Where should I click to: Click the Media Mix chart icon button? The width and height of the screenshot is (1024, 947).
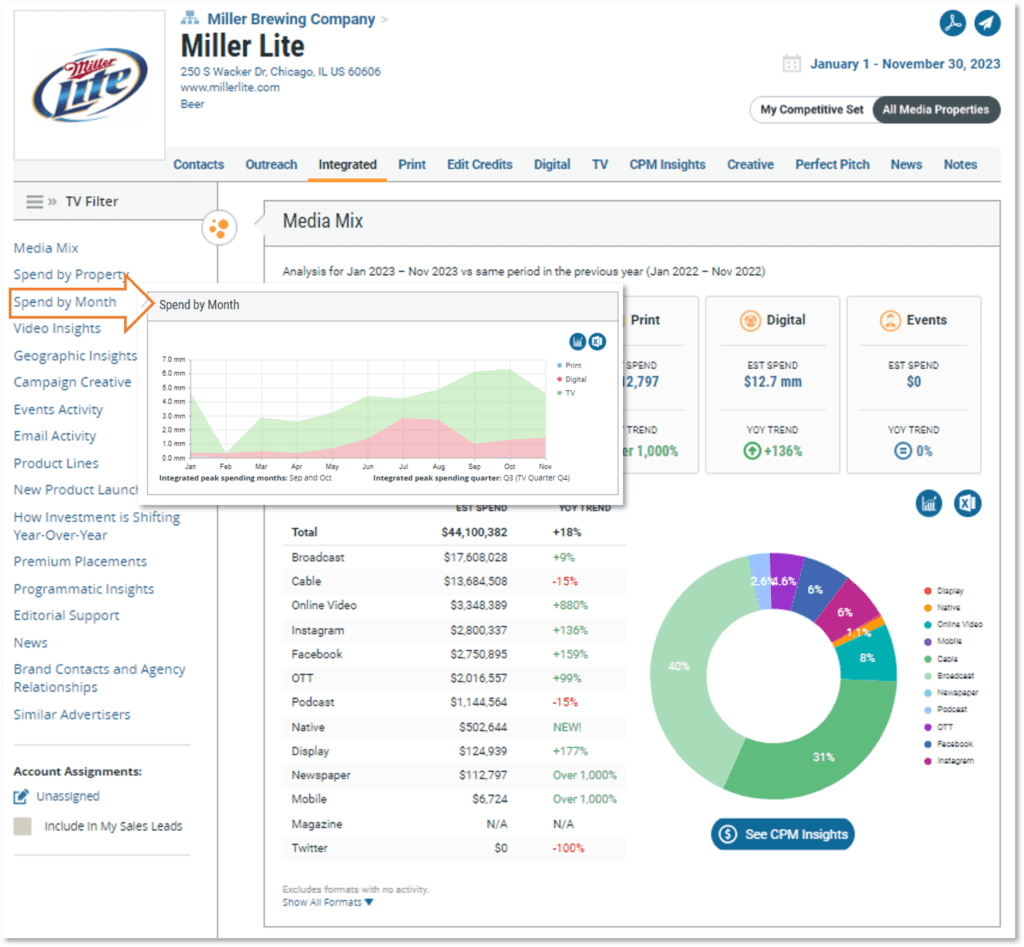click(x=928, y=504)
